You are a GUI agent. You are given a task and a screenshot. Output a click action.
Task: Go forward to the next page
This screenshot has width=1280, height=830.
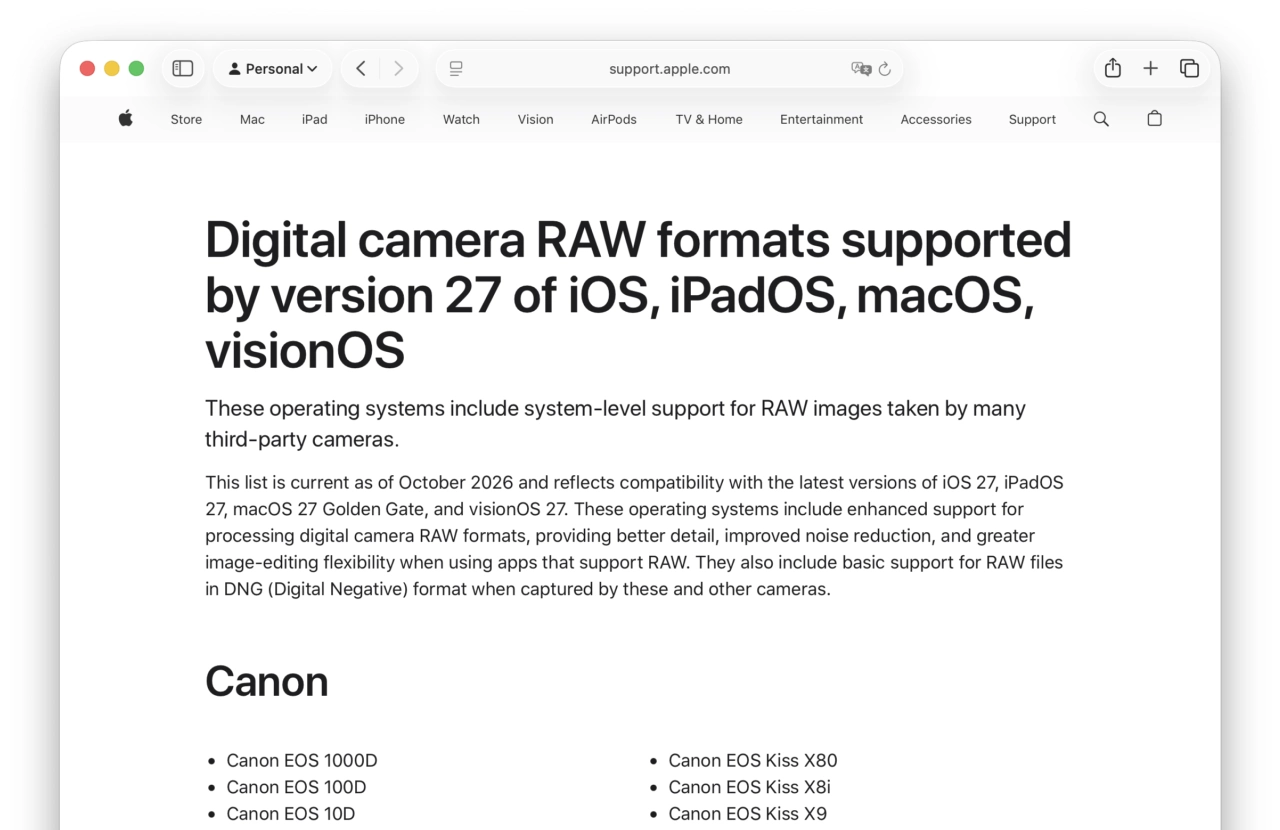click(399, 69)
